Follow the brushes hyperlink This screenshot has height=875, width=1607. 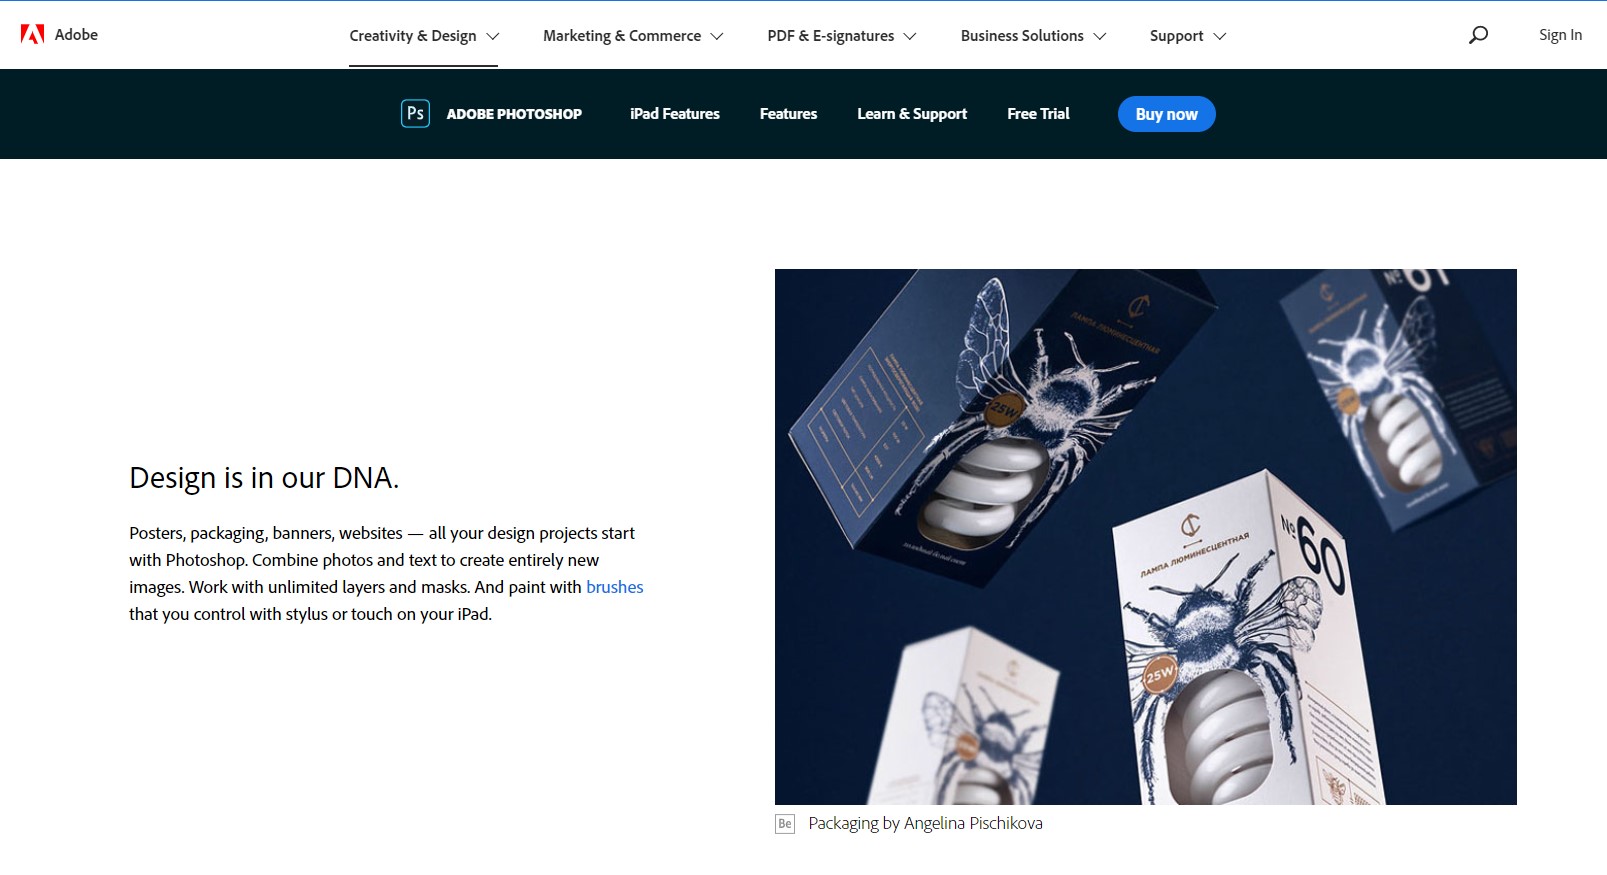point(614,587)
